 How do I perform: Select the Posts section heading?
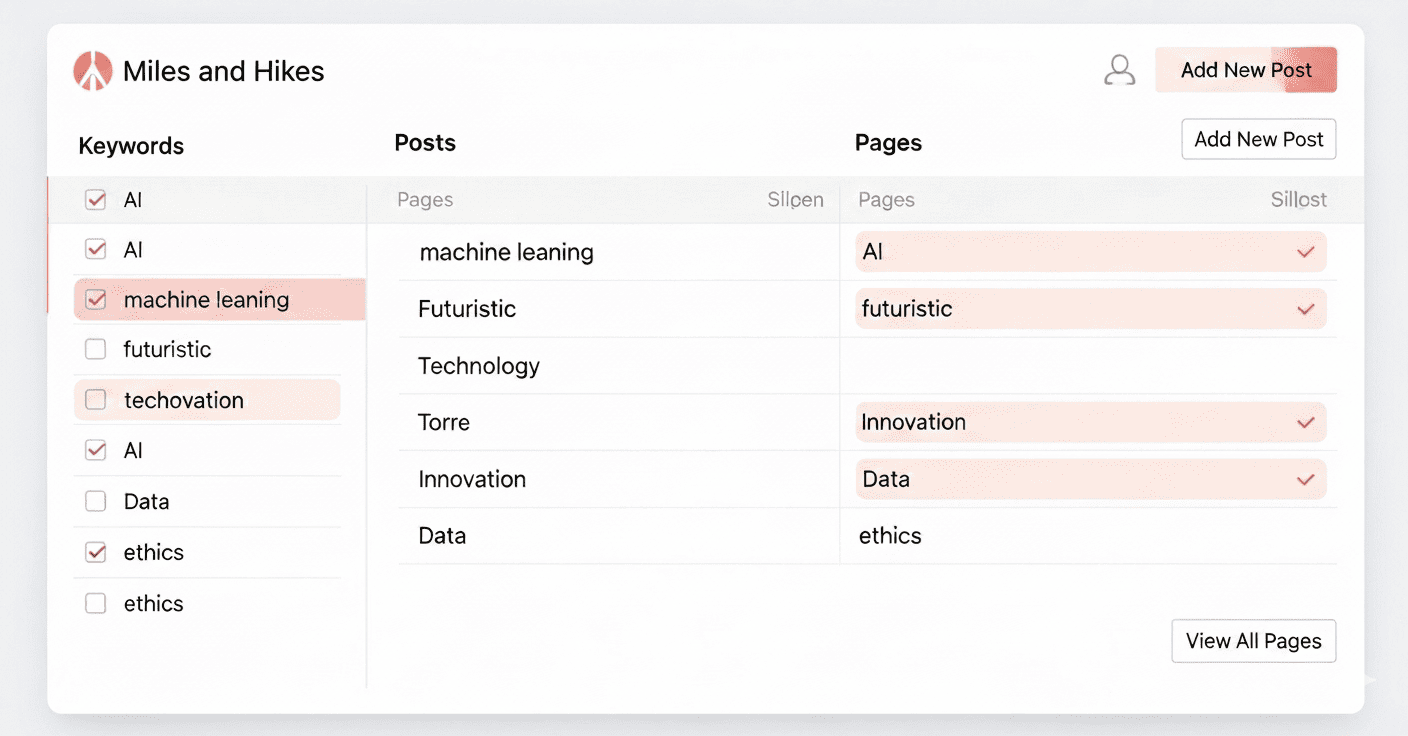pos(425,143)
